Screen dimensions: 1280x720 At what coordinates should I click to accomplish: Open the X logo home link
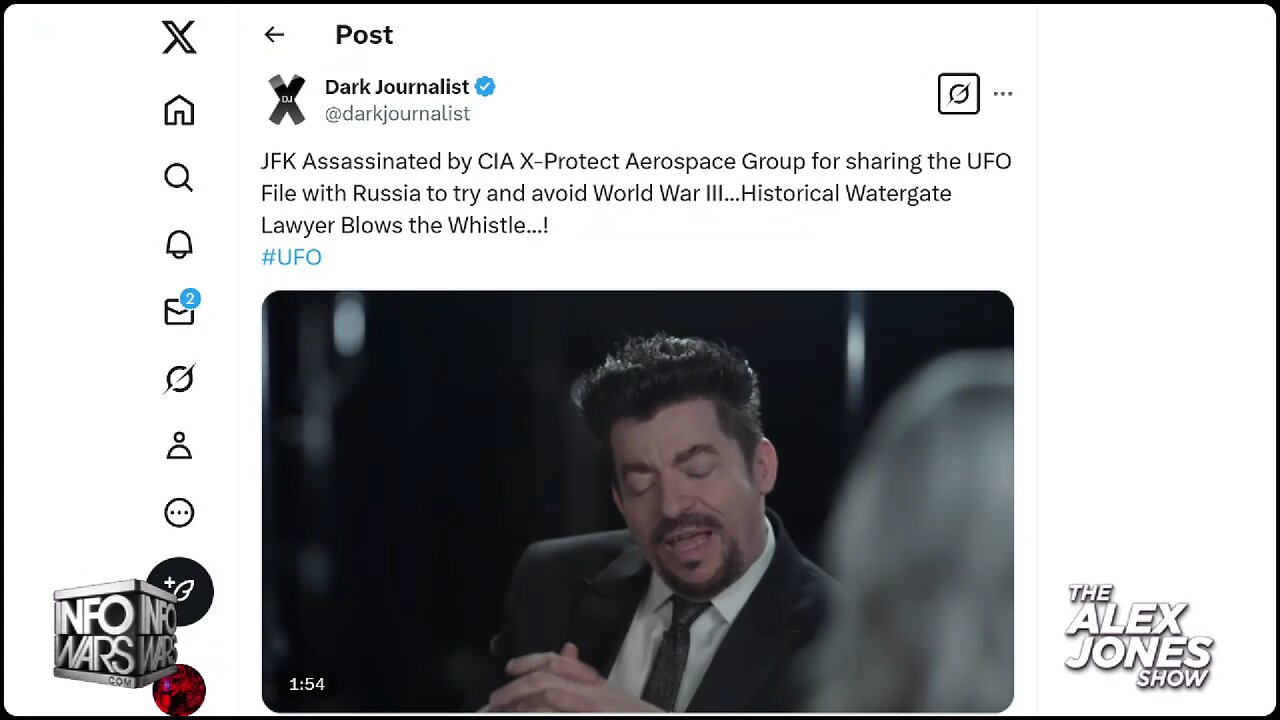179,38
